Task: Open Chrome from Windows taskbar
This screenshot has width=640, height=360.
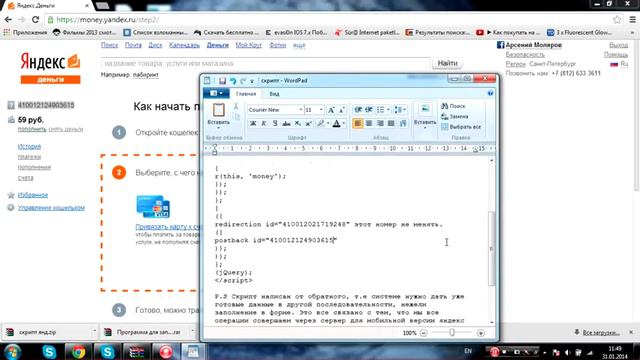Action: (x=78, y=351)
